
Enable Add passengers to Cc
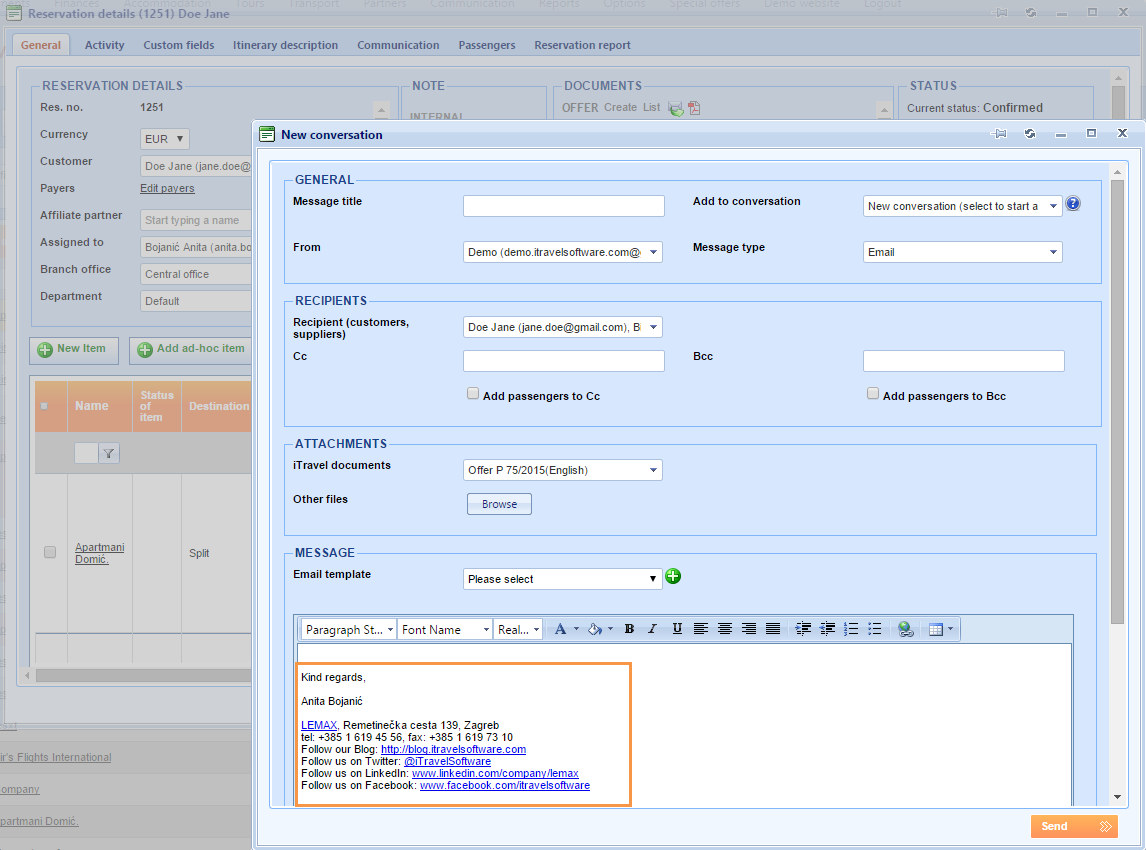point(473,394)
